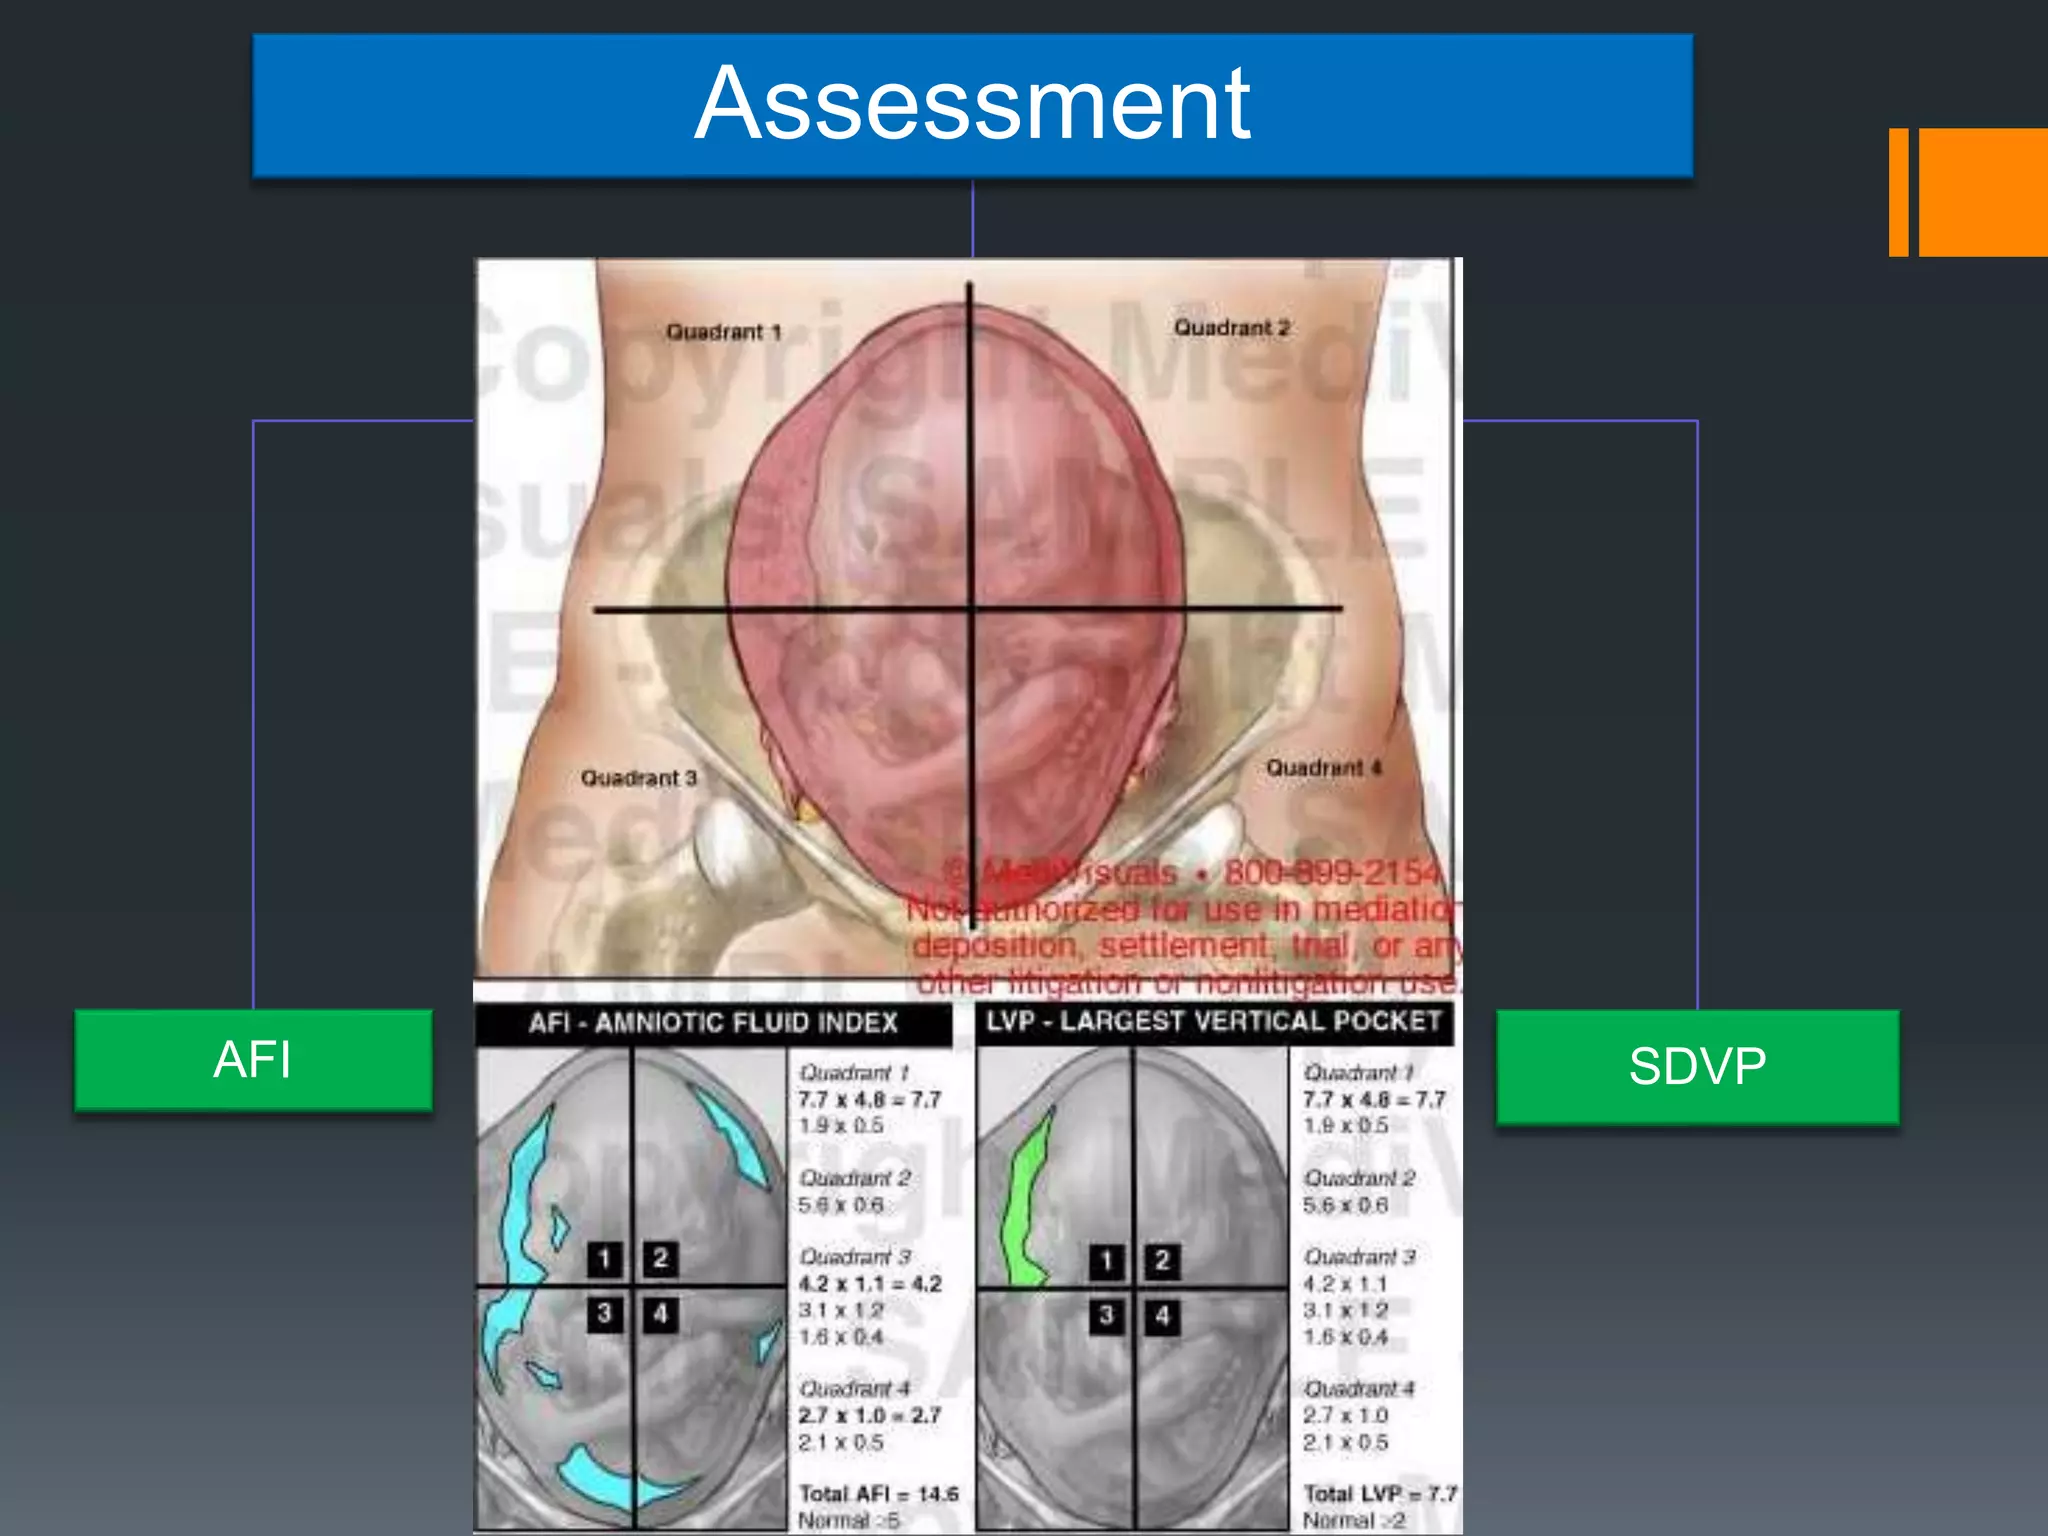Screen dimensions: 2048x1536
Task: Click the "Quadrant 2" label on the abdomen diagram
Action: tap(1231, 327)
